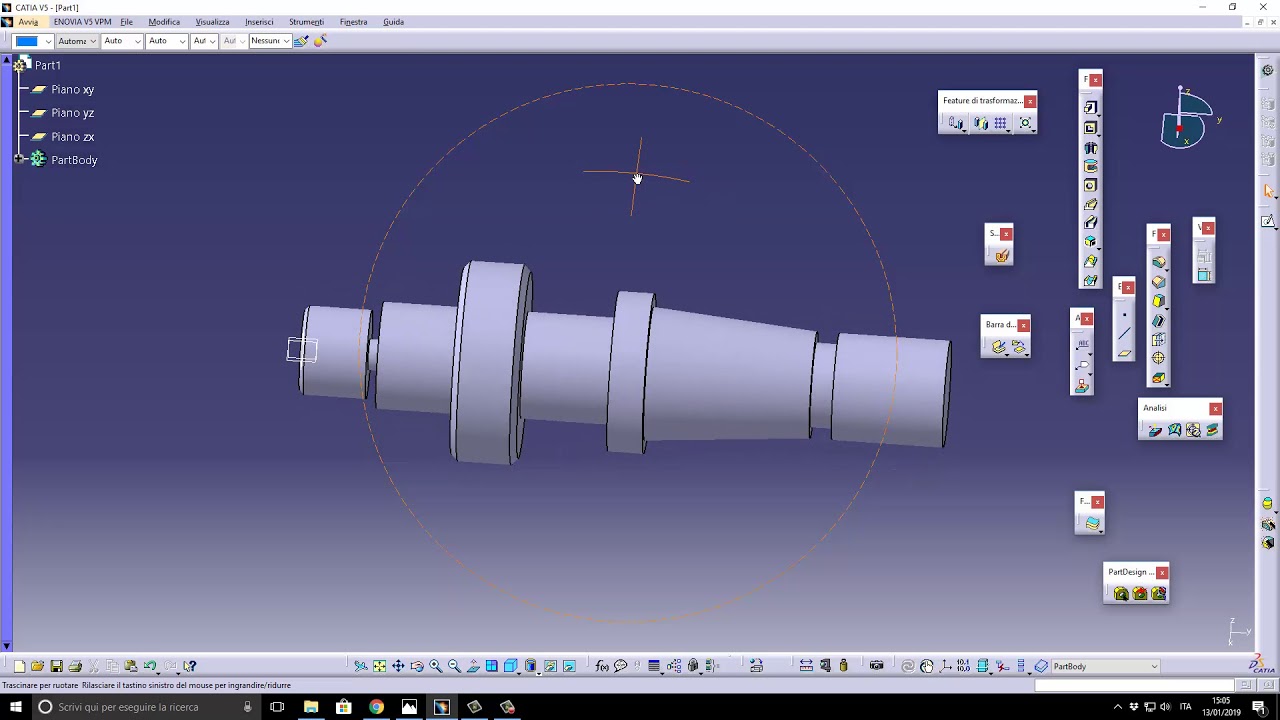The image size is (1280, 720).
Task: Select the Shell tool icon
Action: 1159,320
